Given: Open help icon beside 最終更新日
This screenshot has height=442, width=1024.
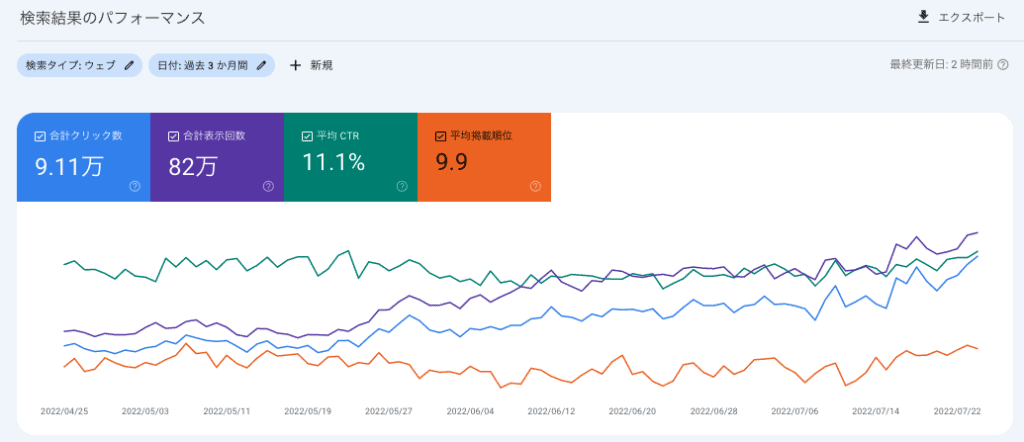Looking at the screenshot, I should click(1003, 65).
